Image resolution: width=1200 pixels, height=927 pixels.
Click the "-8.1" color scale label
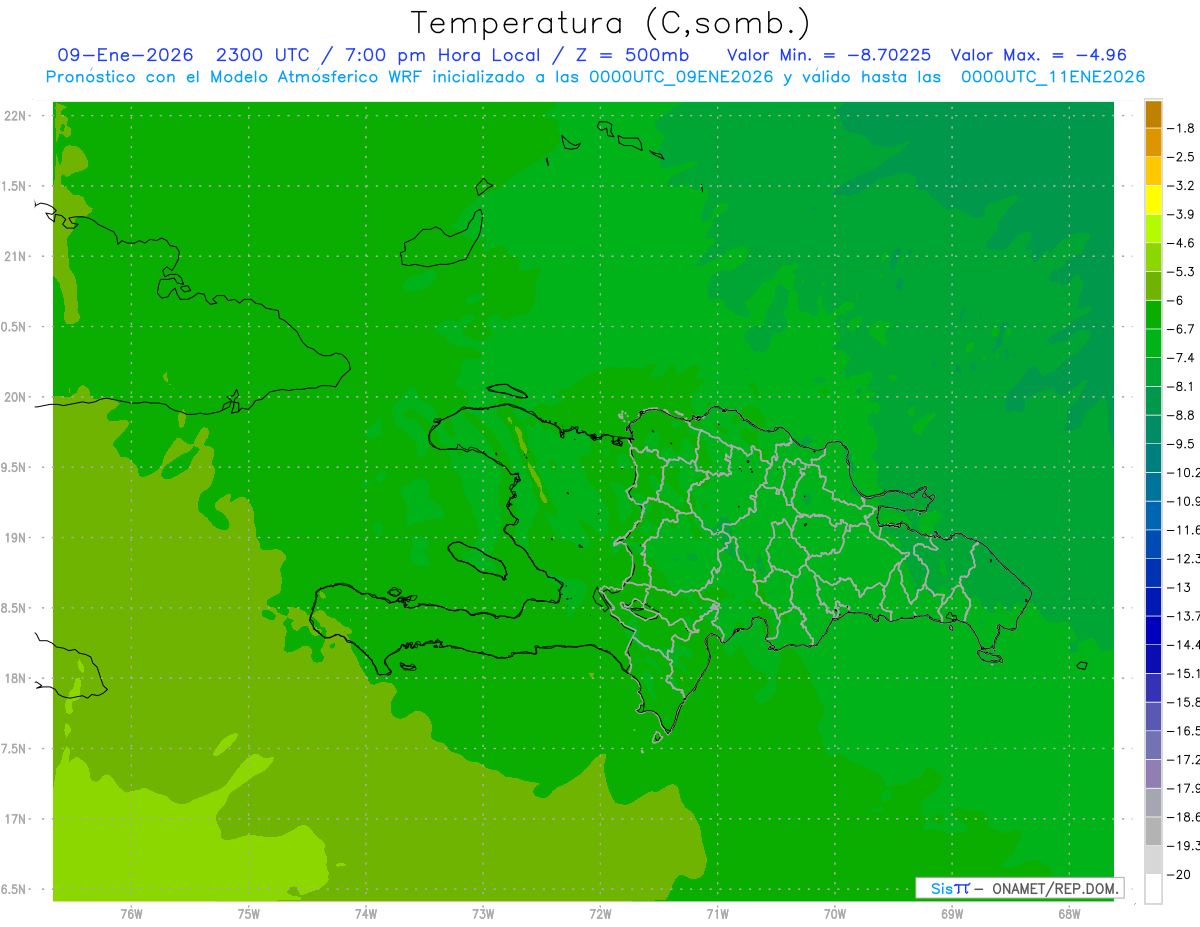[x=1183, y=386]
